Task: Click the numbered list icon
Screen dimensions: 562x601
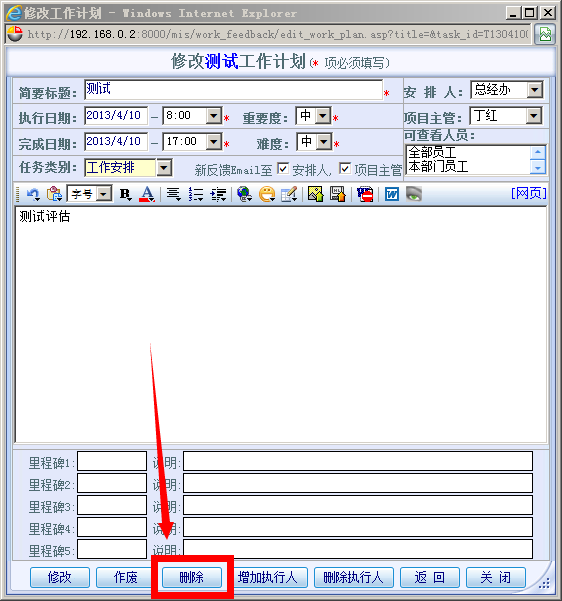Action: 196,194
